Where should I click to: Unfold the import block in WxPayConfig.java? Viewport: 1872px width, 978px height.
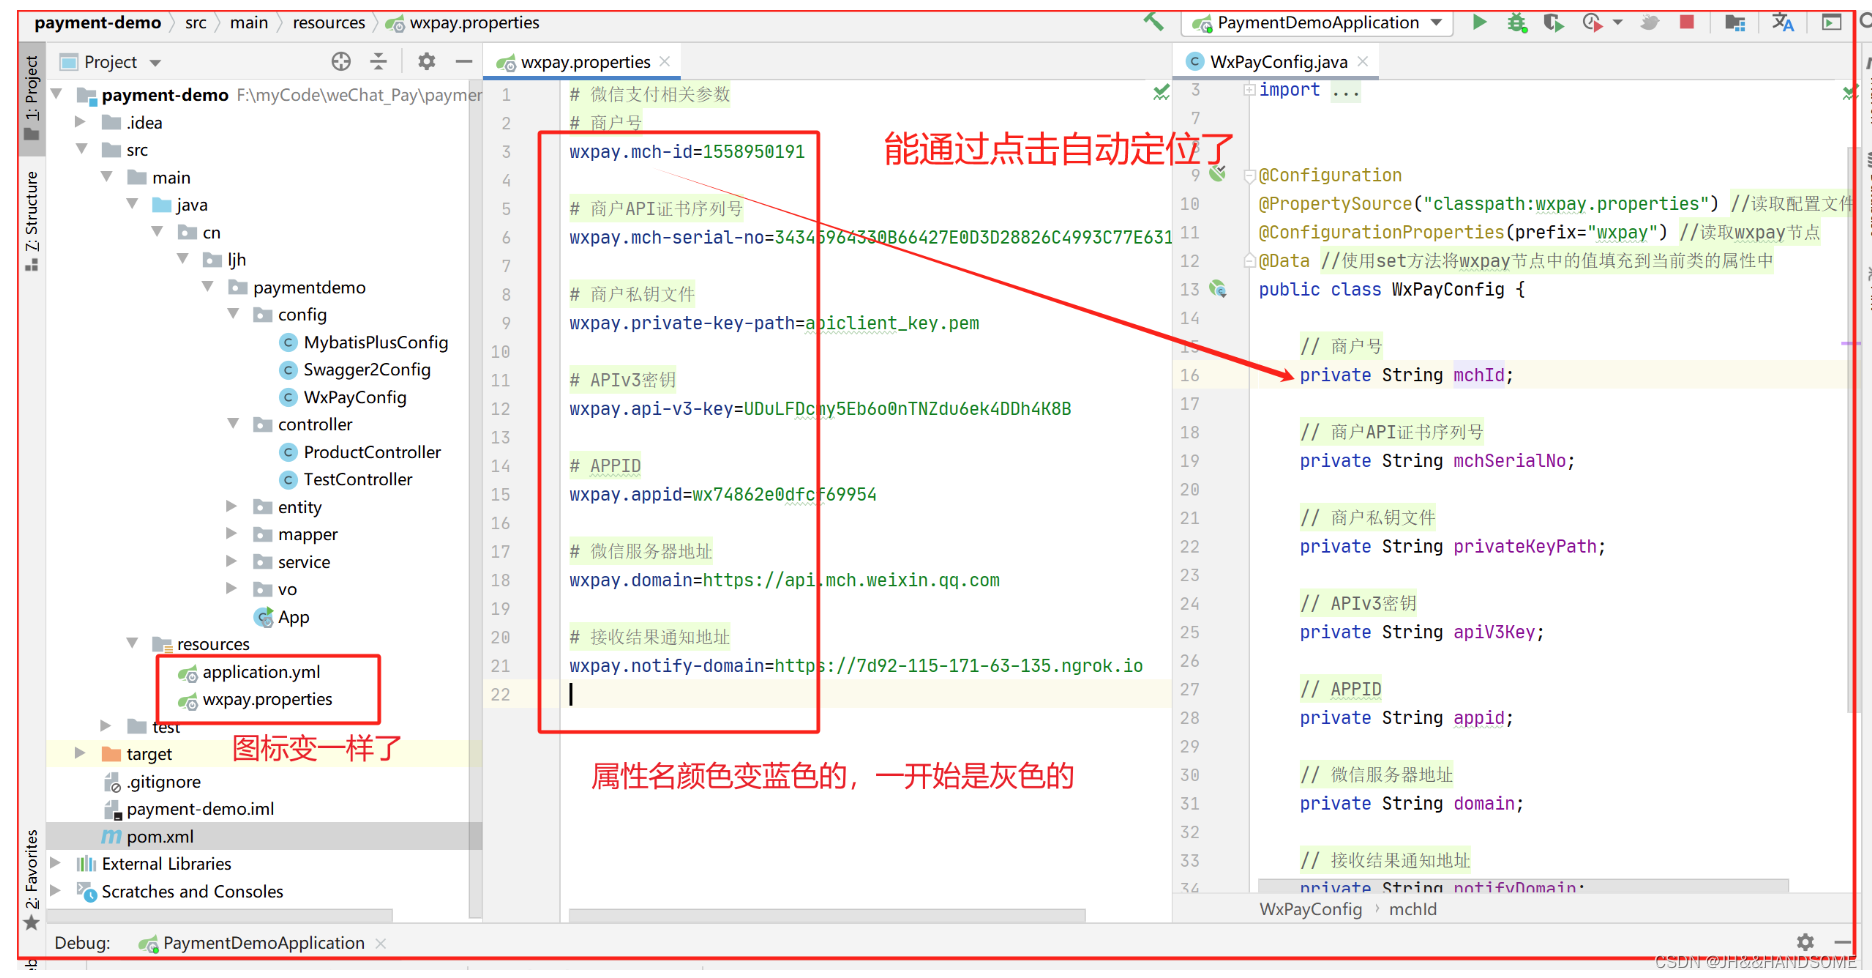(1249, 90)
